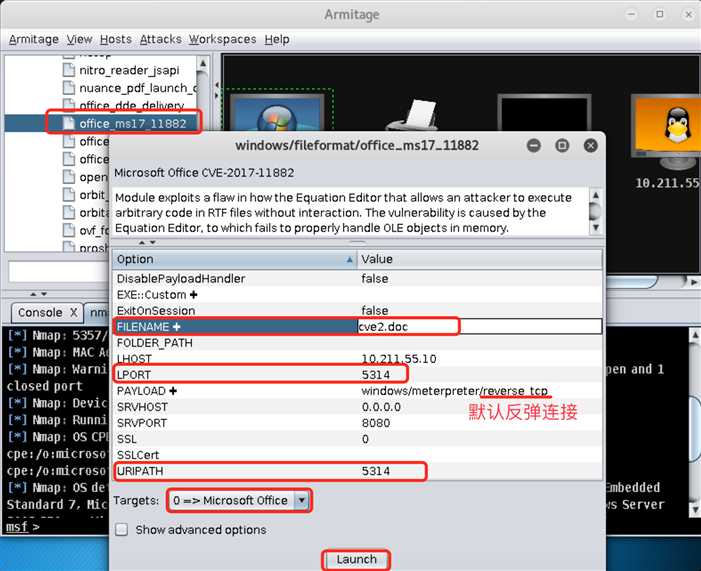Collapse module description using splitter arrows
Screen dimensions: 701x571
click(147, 242)
